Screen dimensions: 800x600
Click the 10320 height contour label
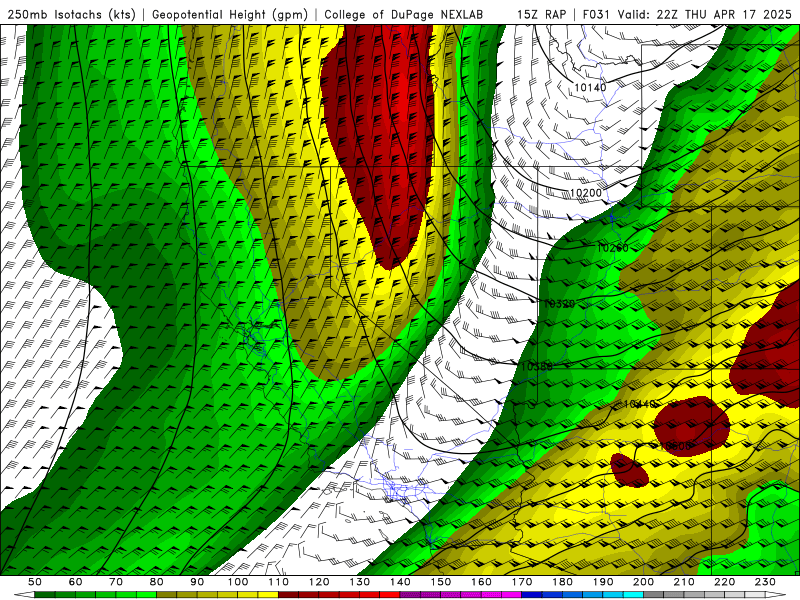(559, 304)
